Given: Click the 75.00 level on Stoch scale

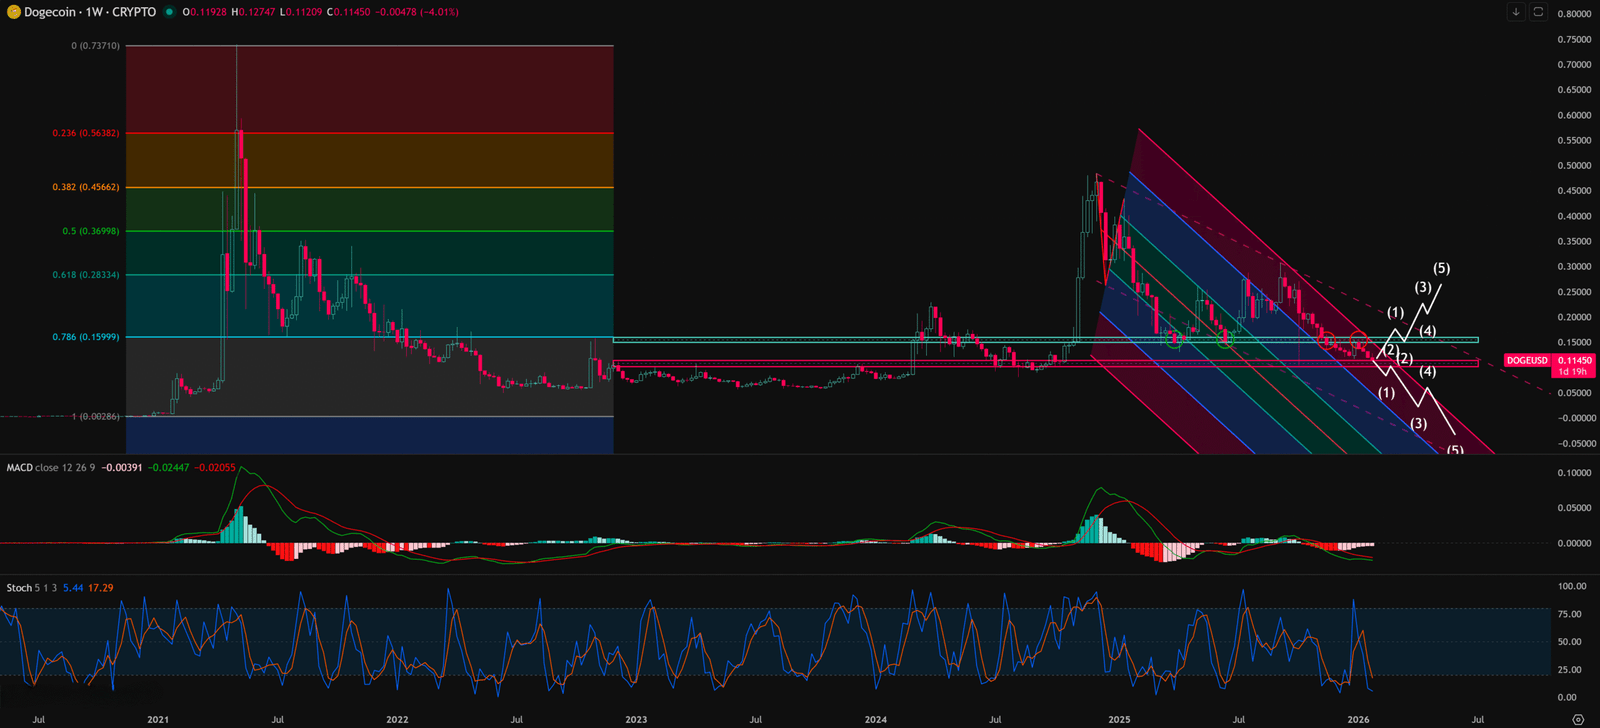Looking at the screenshot, I should click(x=1570, y=614).
